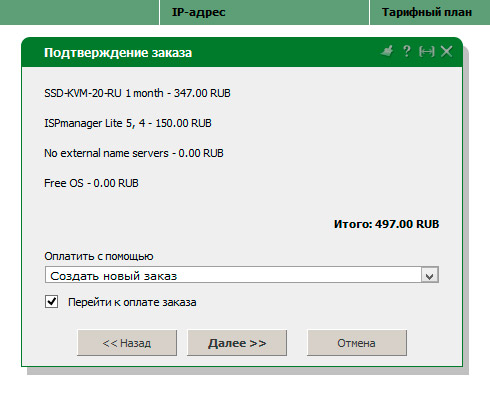Select the ISPmanager Lite 5, 4 line

(128, 123)
